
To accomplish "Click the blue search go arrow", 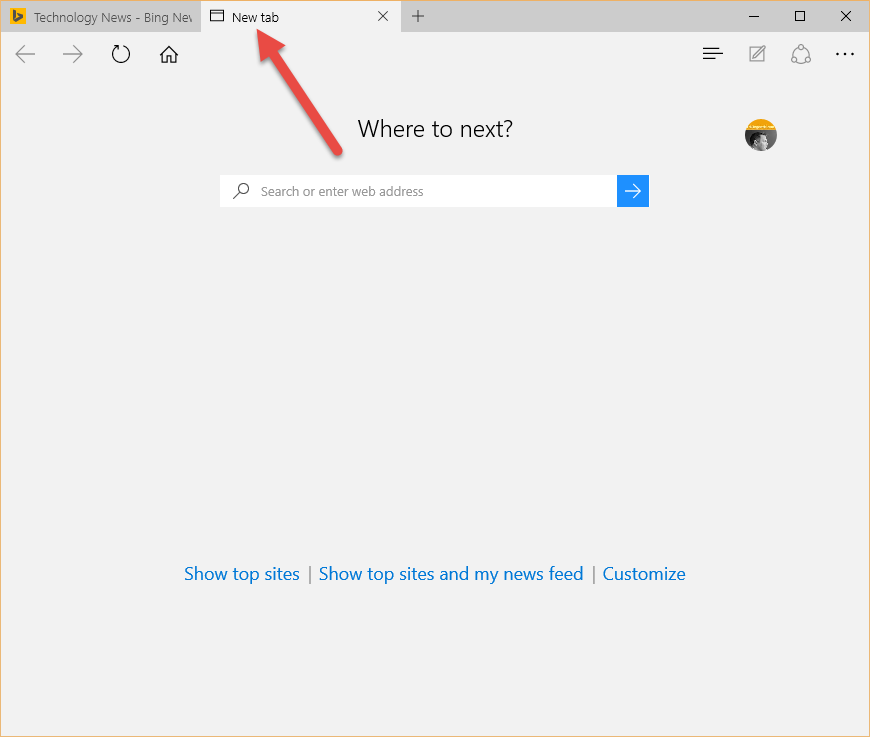I will (x=632, y=190).
